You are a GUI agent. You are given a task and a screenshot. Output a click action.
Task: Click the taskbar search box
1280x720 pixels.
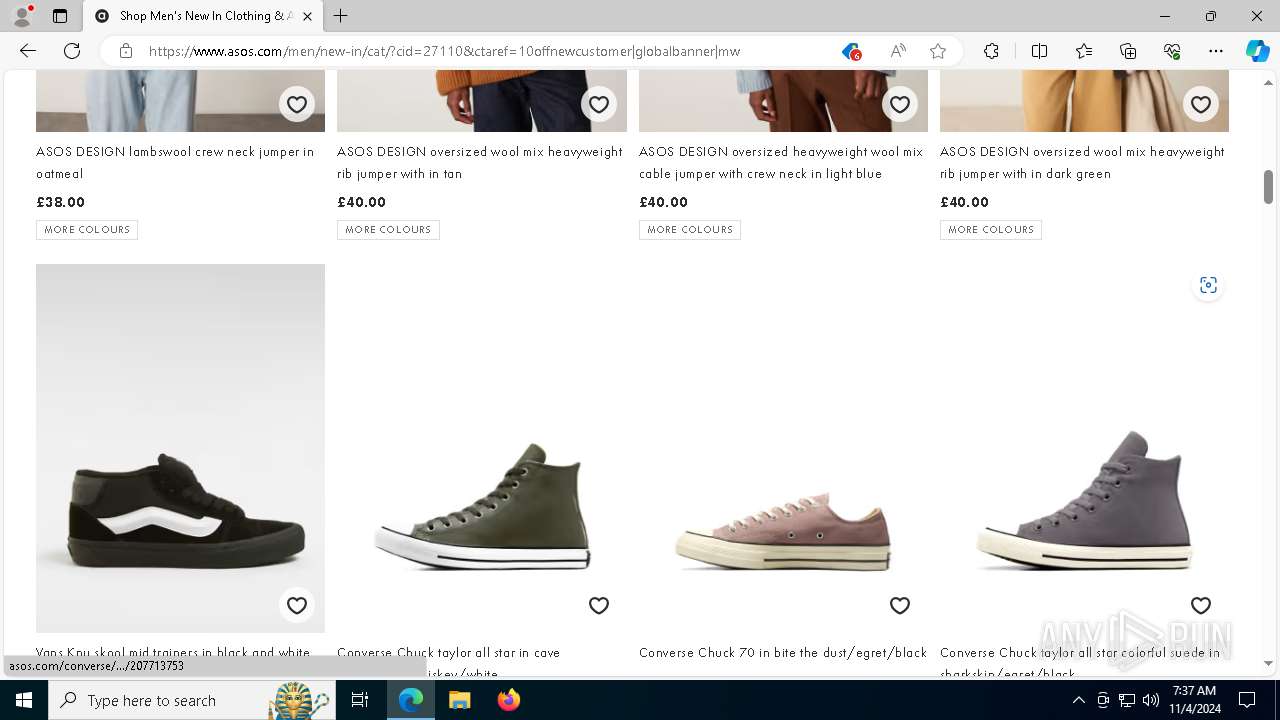click(x=192, y=700)
